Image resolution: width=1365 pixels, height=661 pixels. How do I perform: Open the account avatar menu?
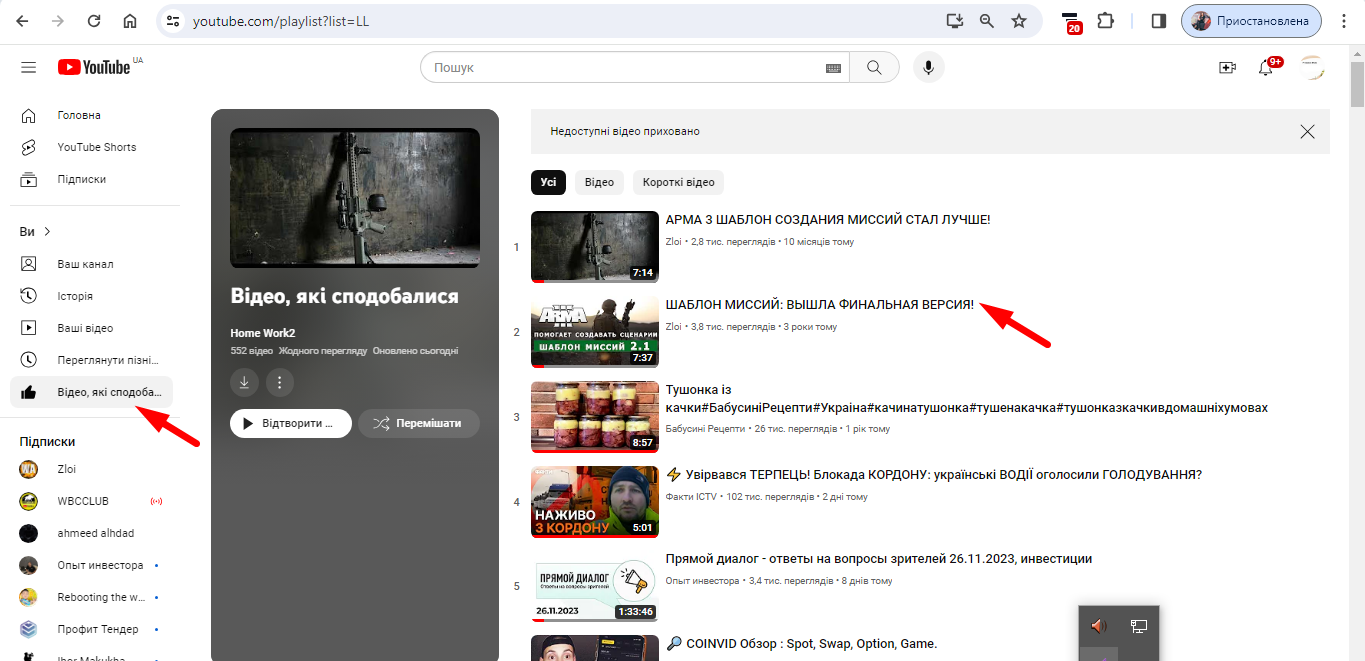click(x=1312, y=67)
